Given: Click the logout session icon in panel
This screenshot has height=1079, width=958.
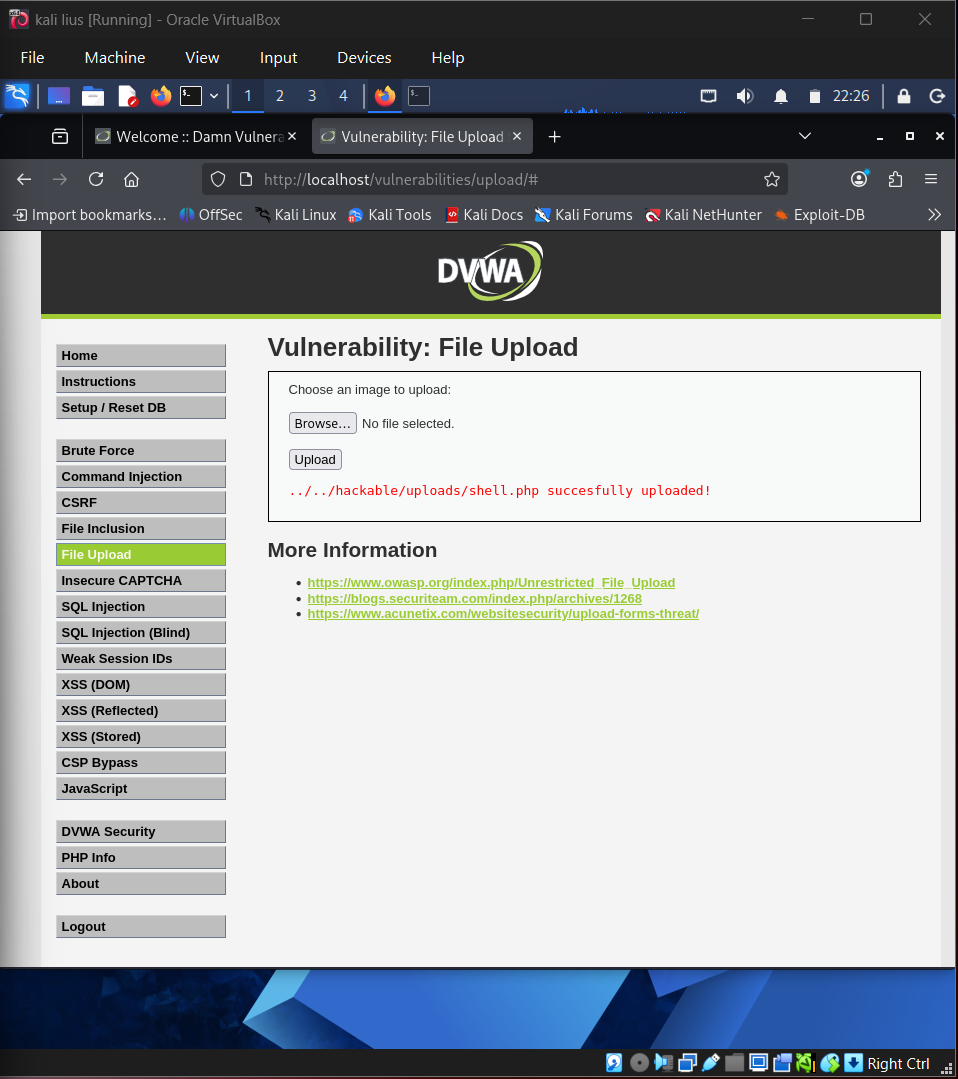Looking at the screenshot, I should point(937,96).
